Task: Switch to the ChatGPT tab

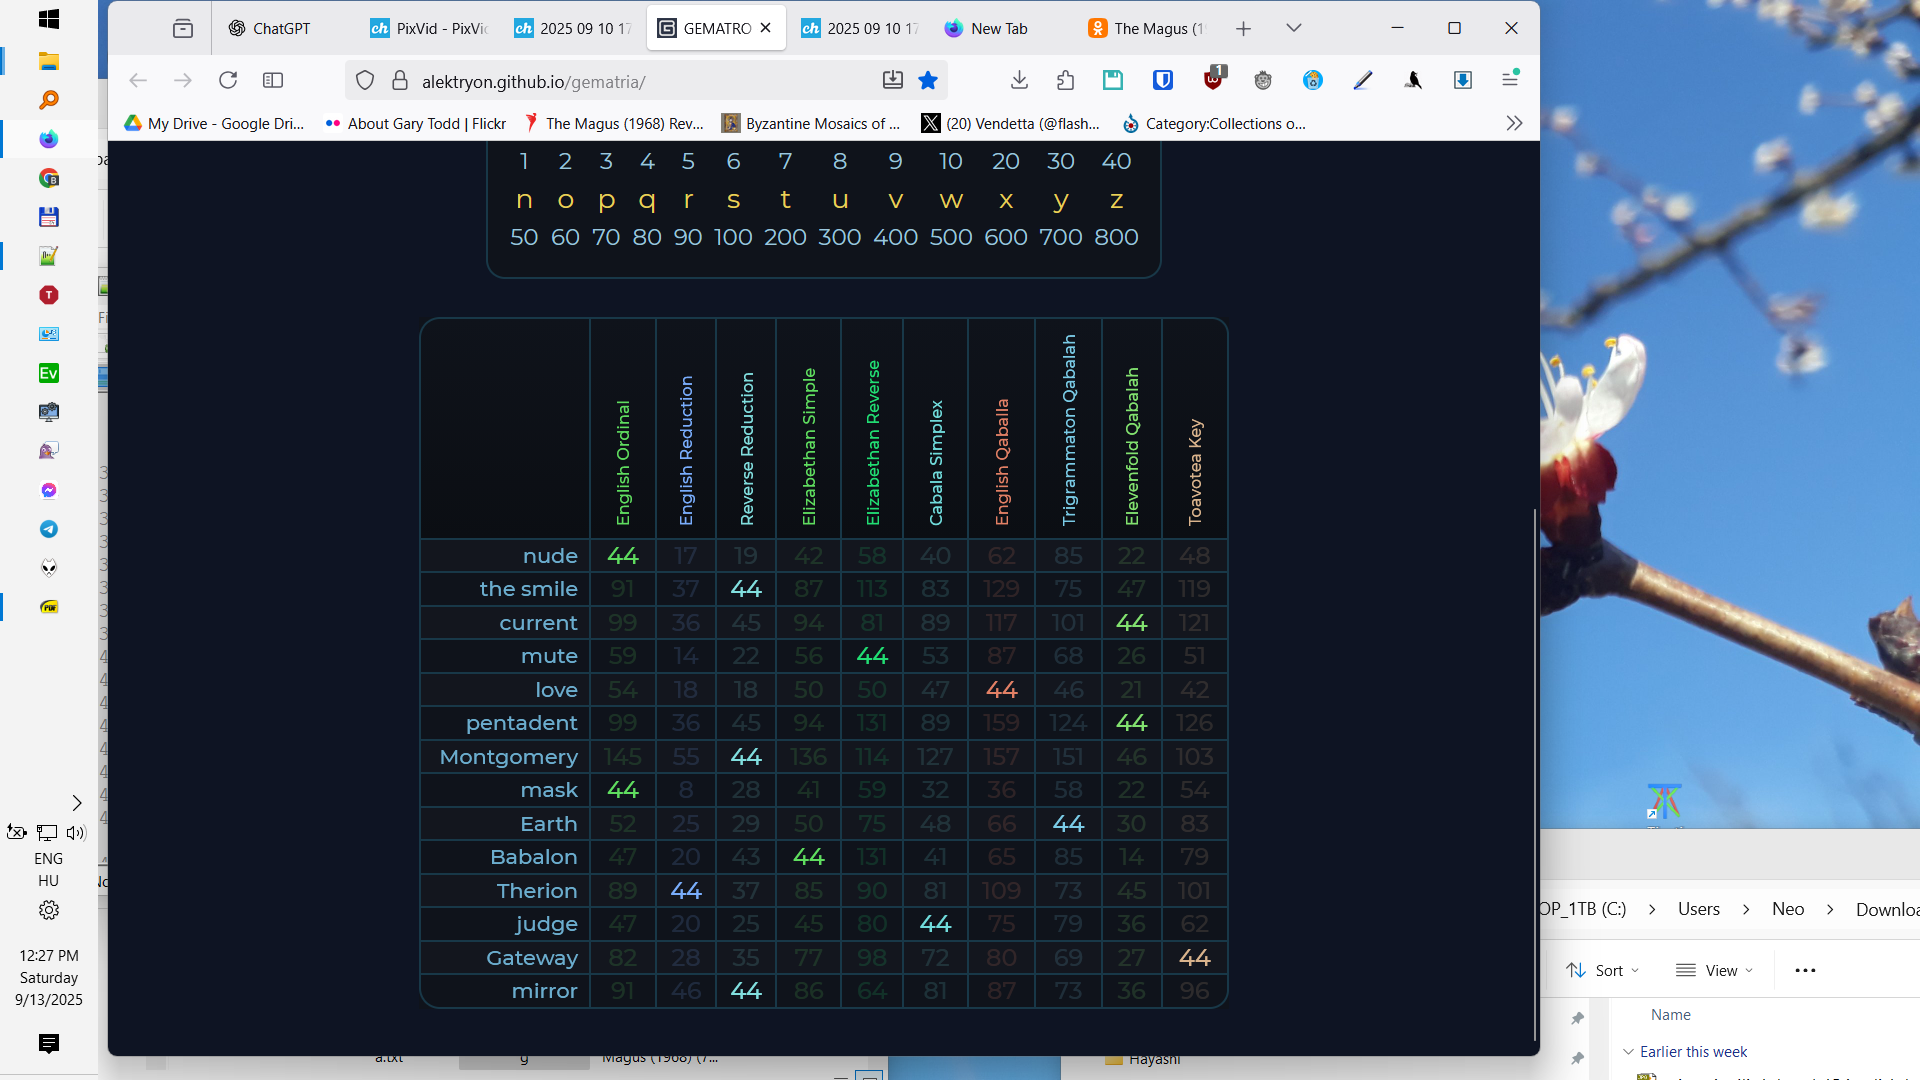Action: (281, 28)
